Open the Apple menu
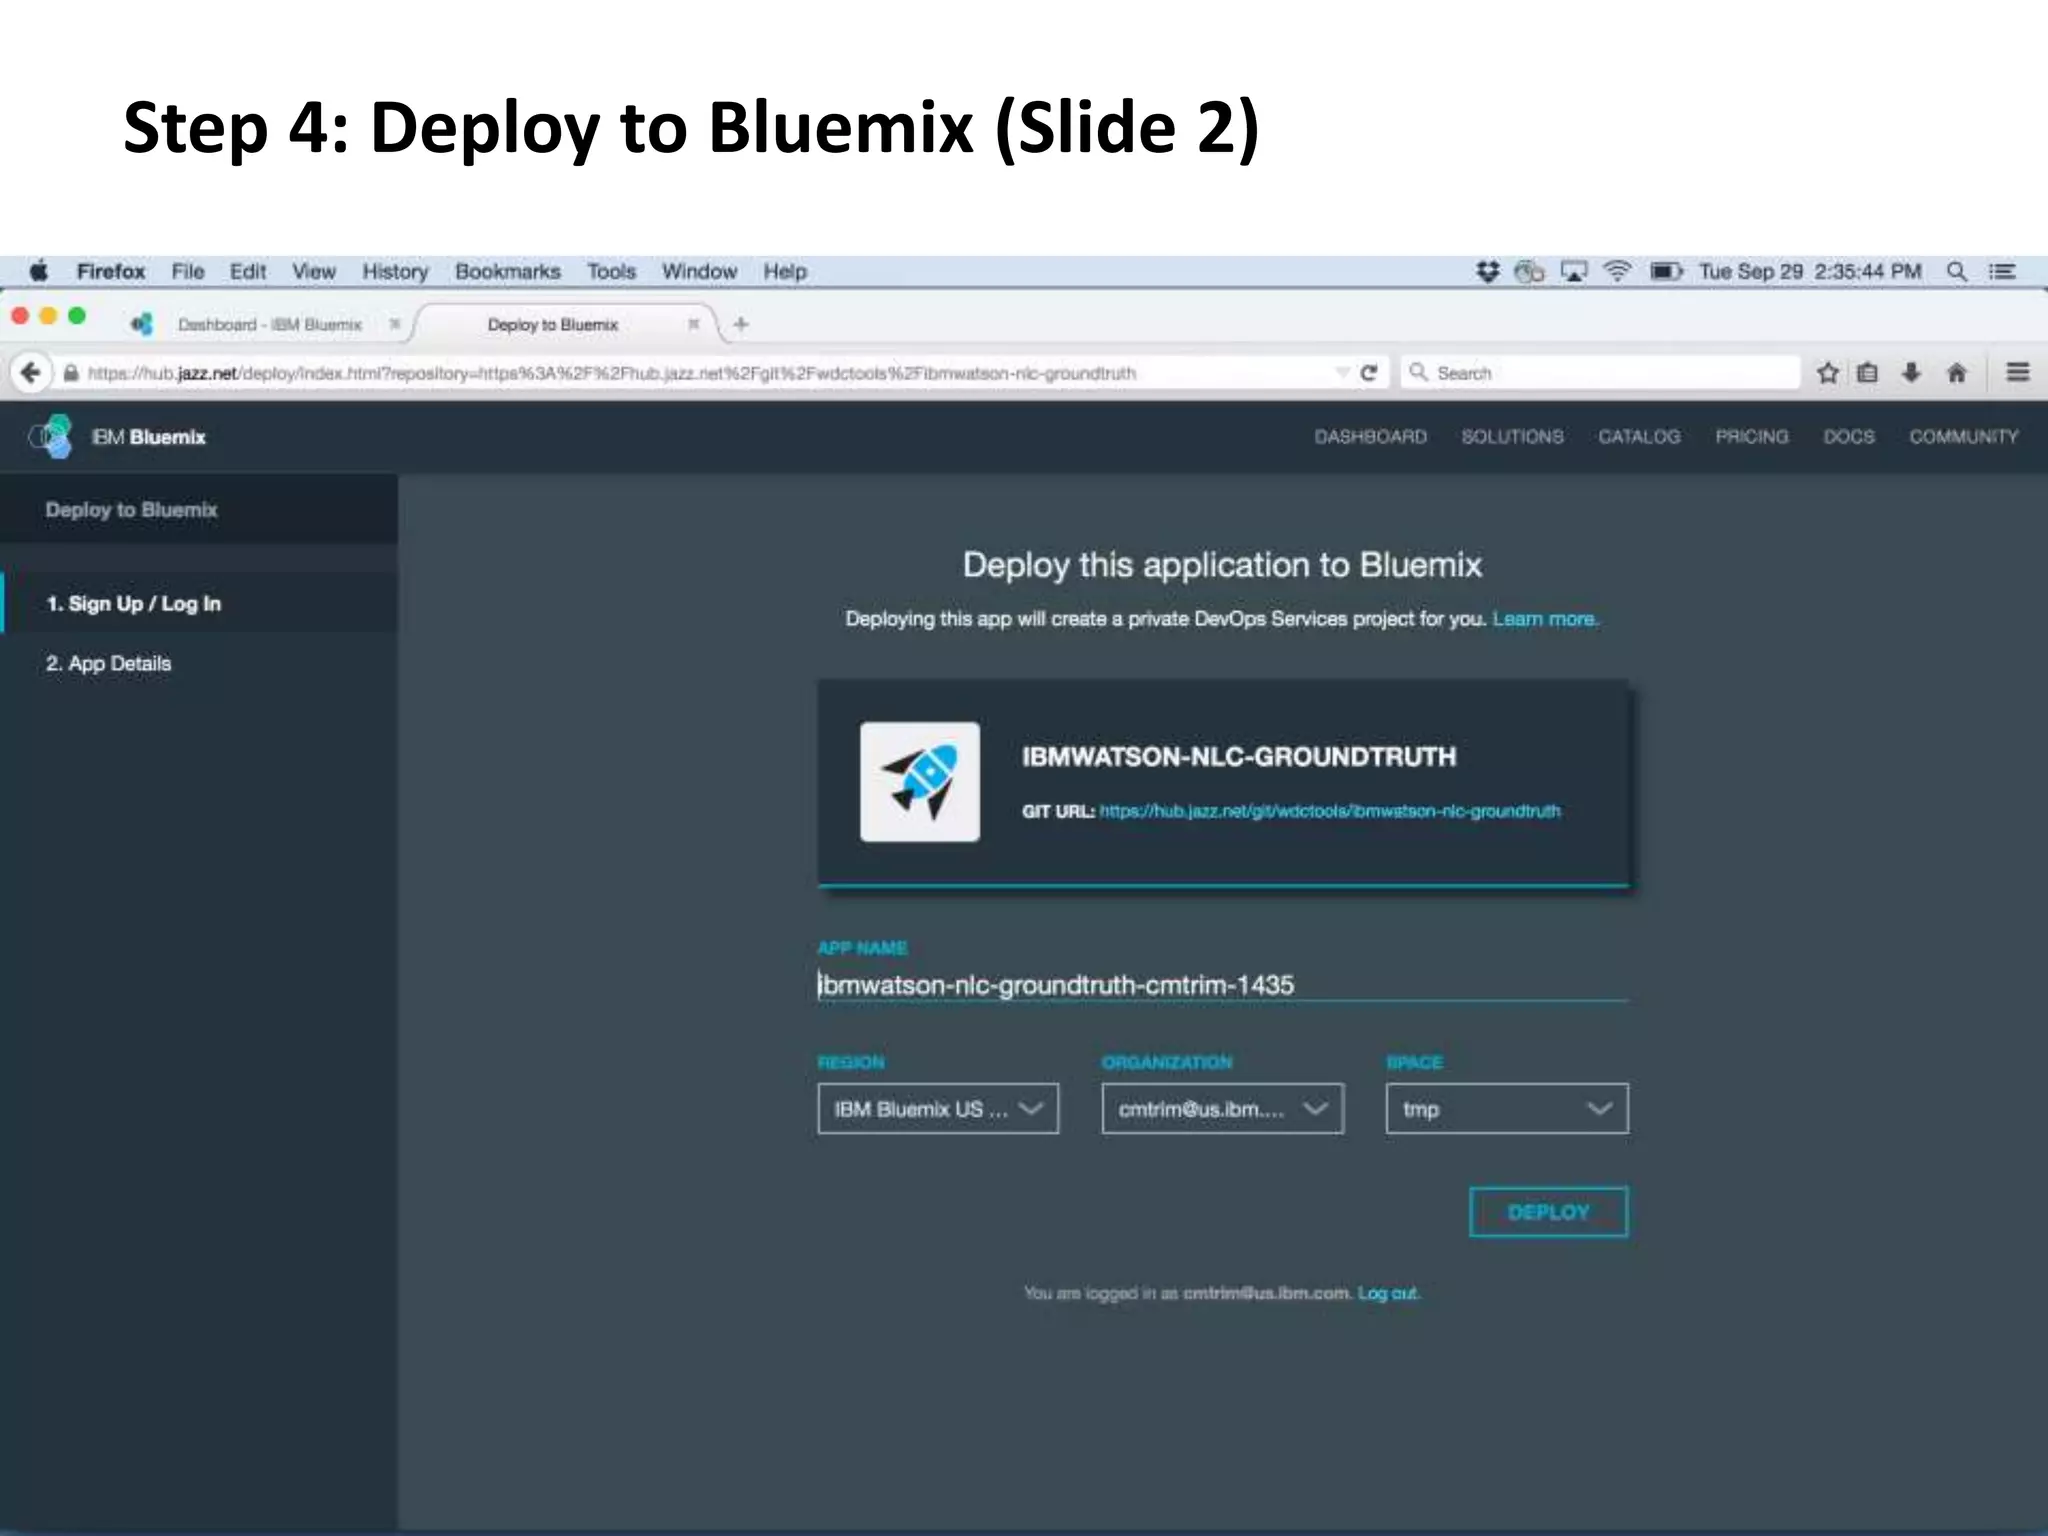Image resolution: width=2048 pixels, height=1536 pixels. coord(39,271)
